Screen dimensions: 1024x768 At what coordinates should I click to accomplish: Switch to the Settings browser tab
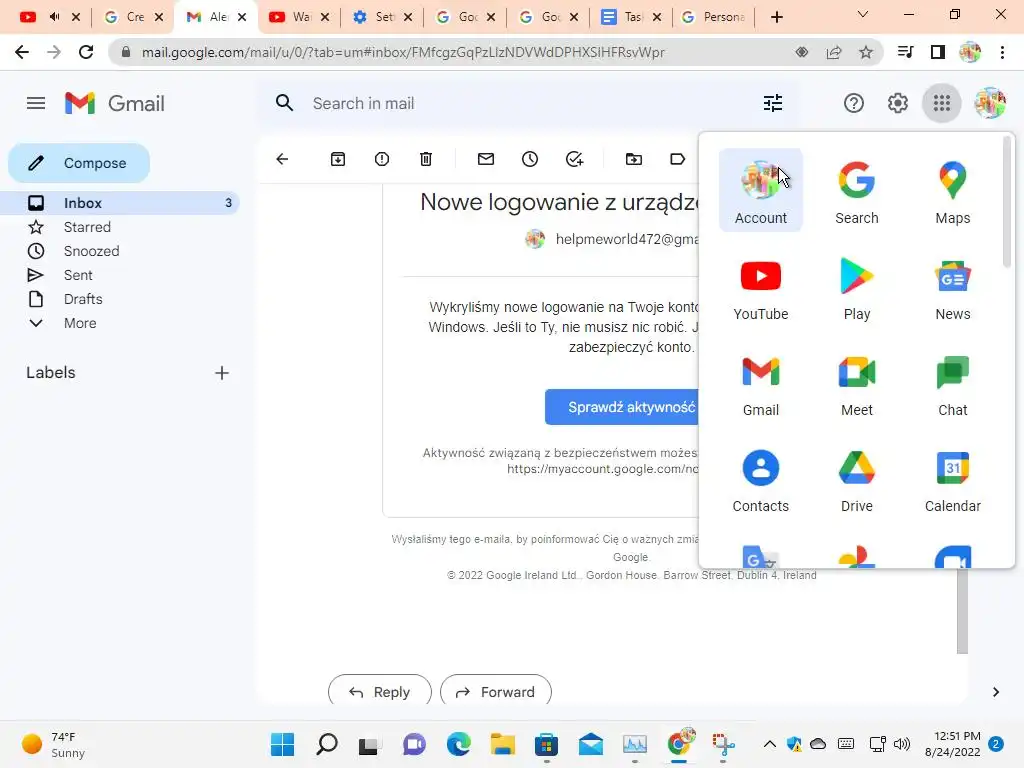click(x=382, y=17)
